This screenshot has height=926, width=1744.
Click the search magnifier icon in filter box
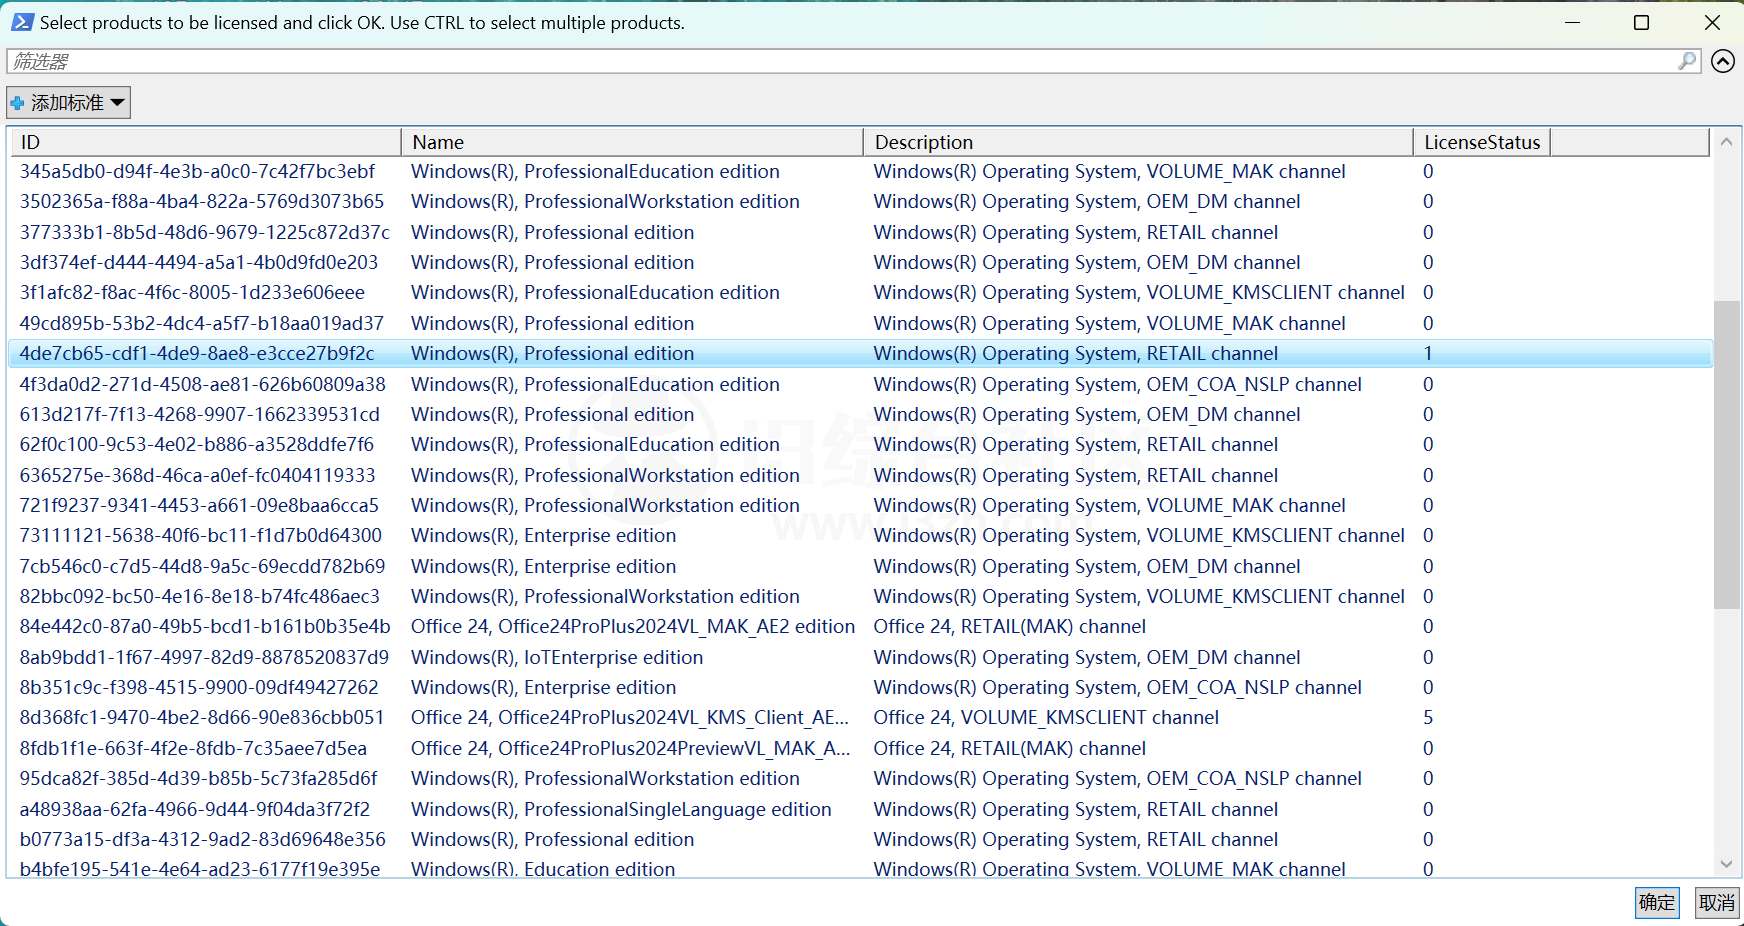1687,61
